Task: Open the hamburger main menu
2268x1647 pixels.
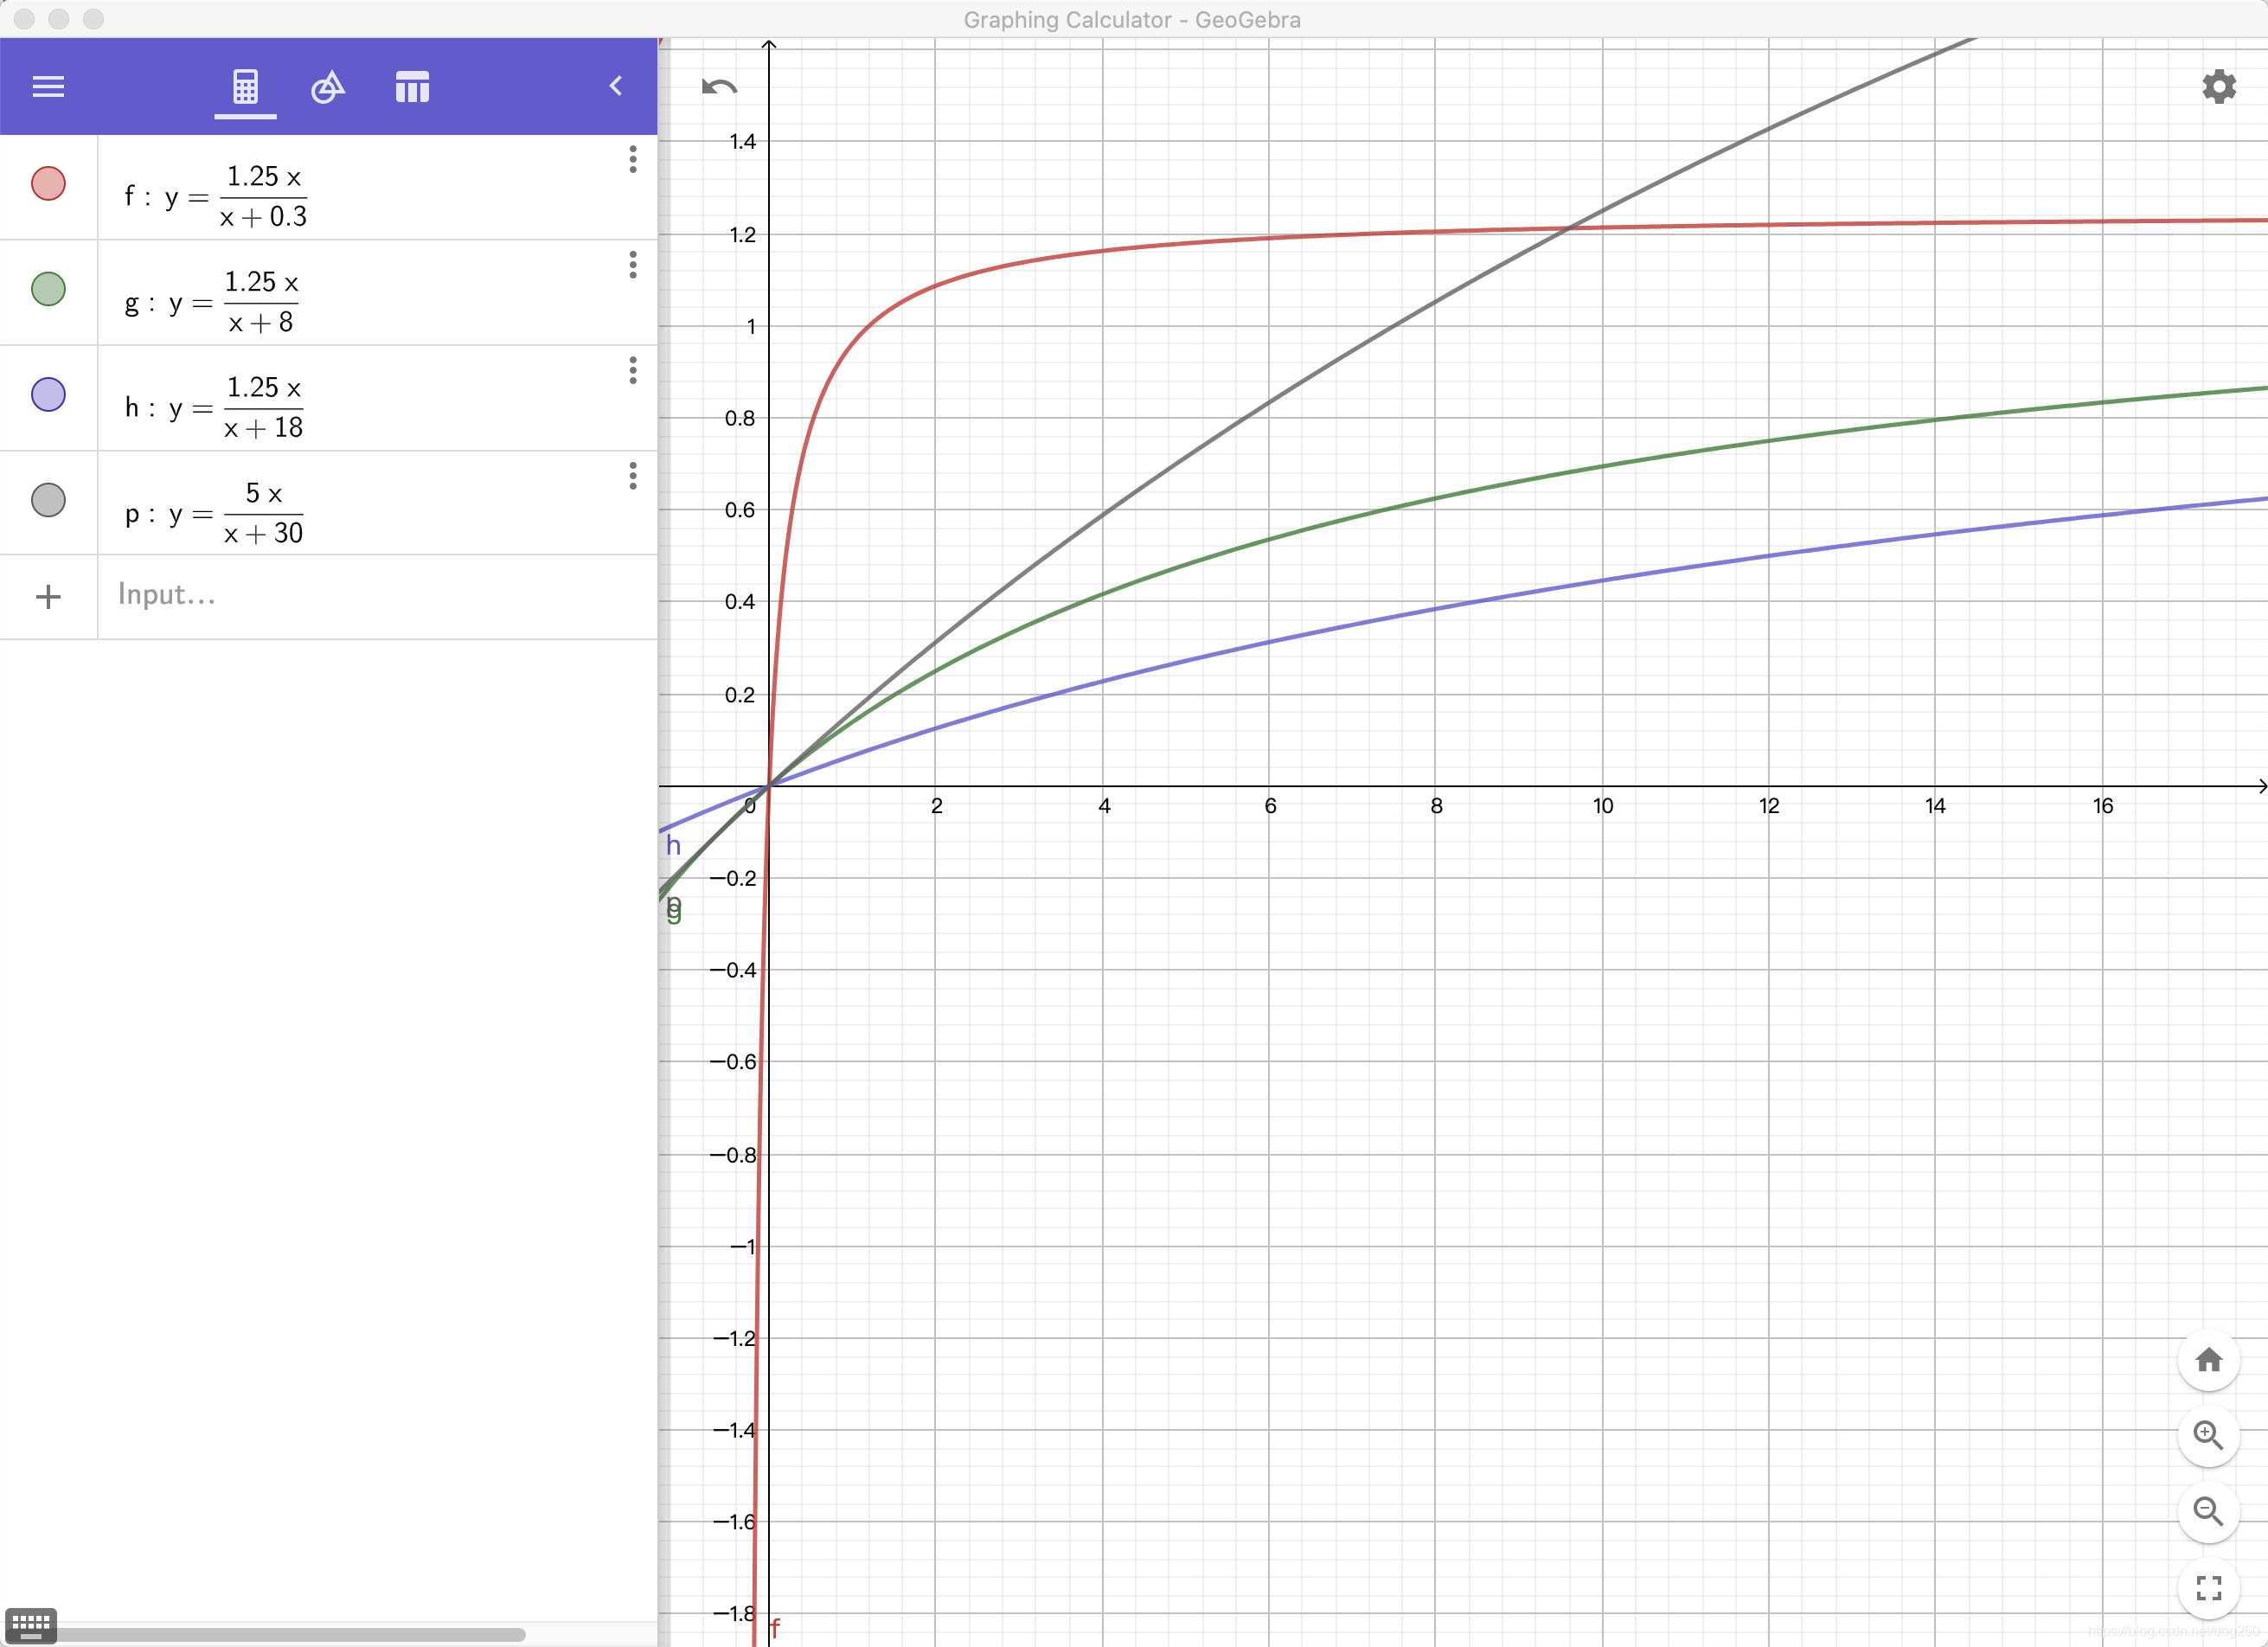Action: pyautogui.click(x=48, y=87)
